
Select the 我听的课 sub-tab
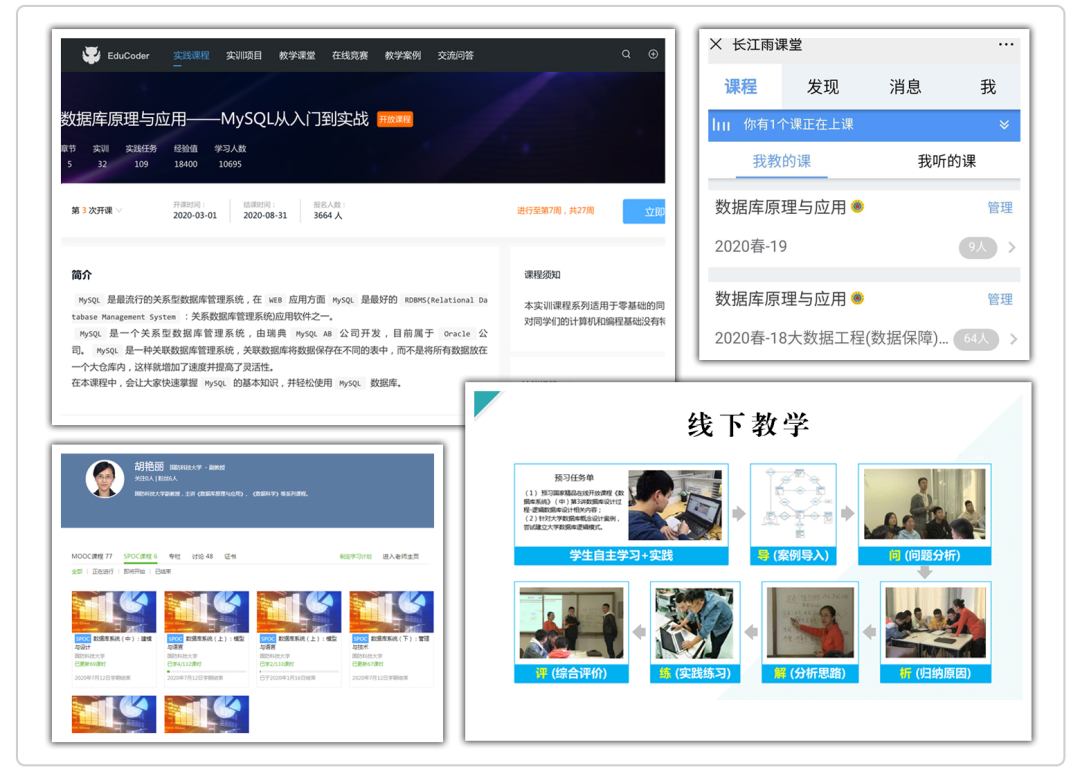(946, 161)
